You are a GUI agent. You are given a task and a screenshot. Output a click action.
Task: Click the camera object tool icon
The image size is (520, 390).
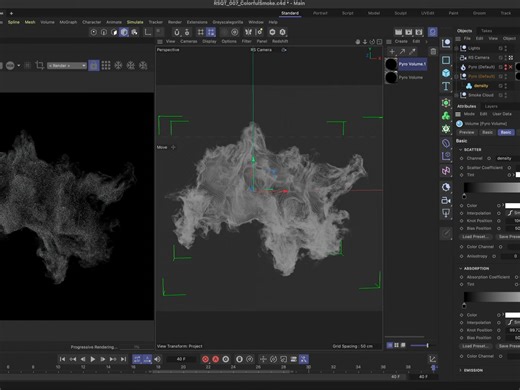[x=446, y=200]
